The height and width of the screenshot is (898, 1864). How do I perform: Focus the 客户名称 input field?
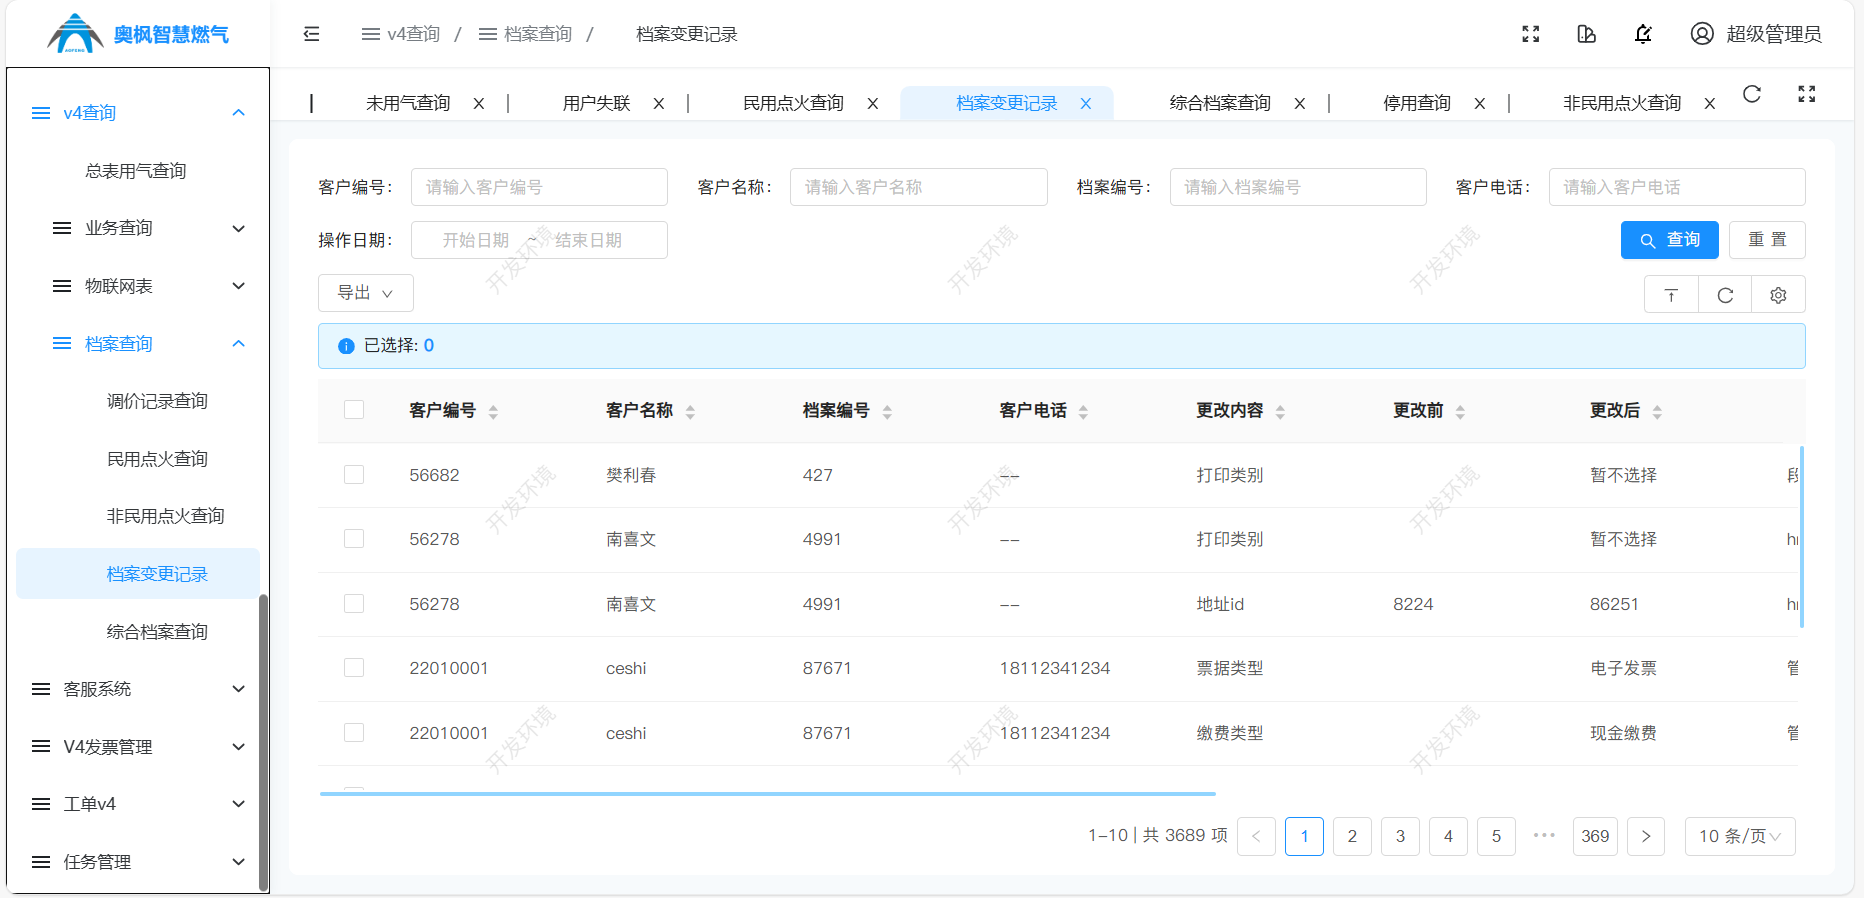[x=919, y=187]
